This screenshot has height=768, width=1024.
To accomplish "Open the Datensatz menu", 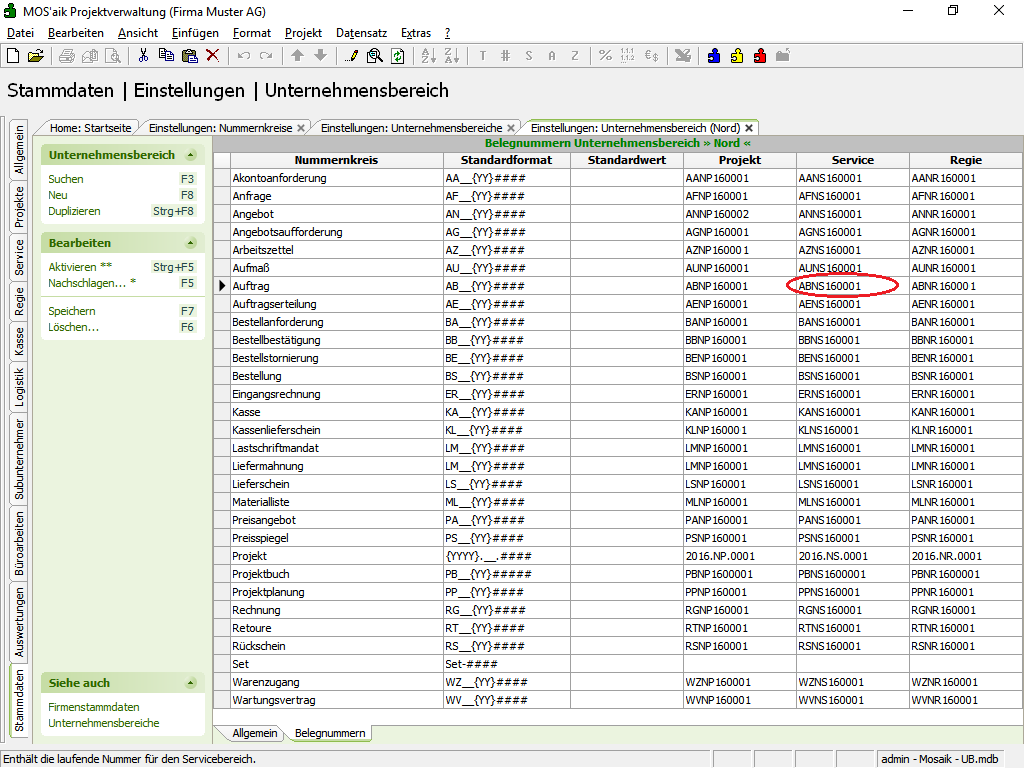I will [361, 33].
